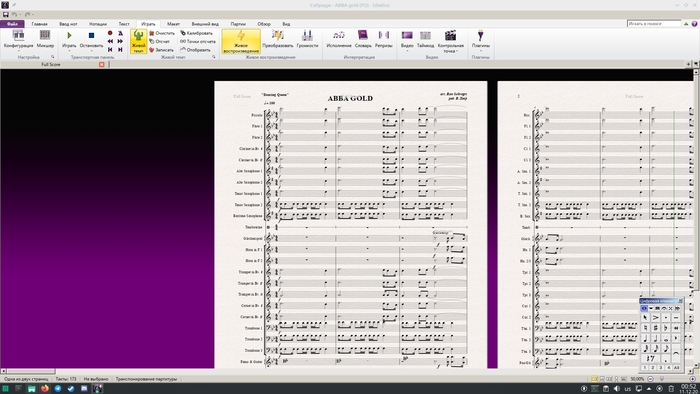Toggle the rest key on keypad

click(650, 358)
